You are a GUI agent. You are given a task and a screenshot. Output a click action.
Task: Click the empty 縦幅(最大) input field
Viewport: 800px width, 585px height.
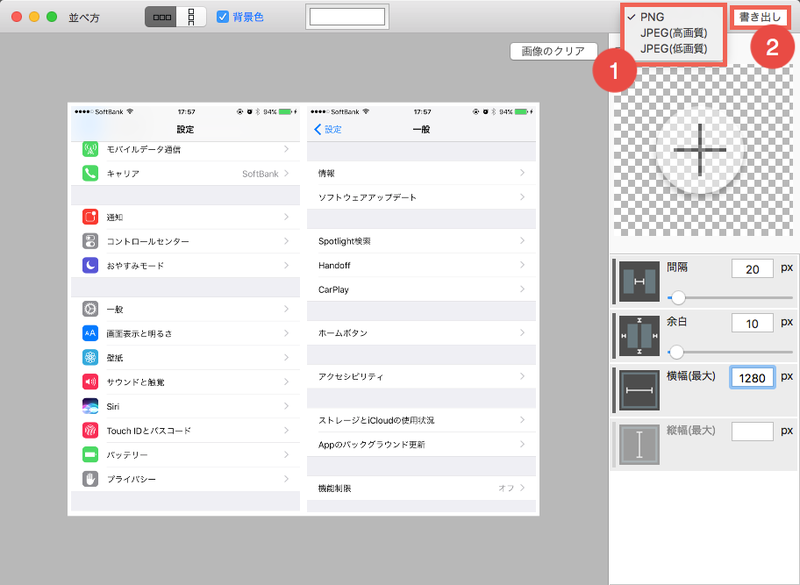(x=752, y=431)
